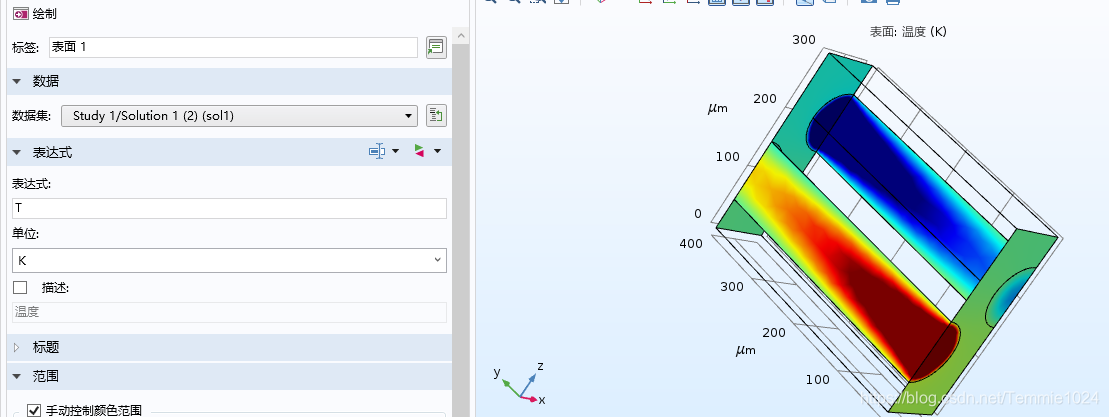1109x417 pixels.
Task: Uncheck 手动控制颜色范围 checkbox
Action: 33,410
